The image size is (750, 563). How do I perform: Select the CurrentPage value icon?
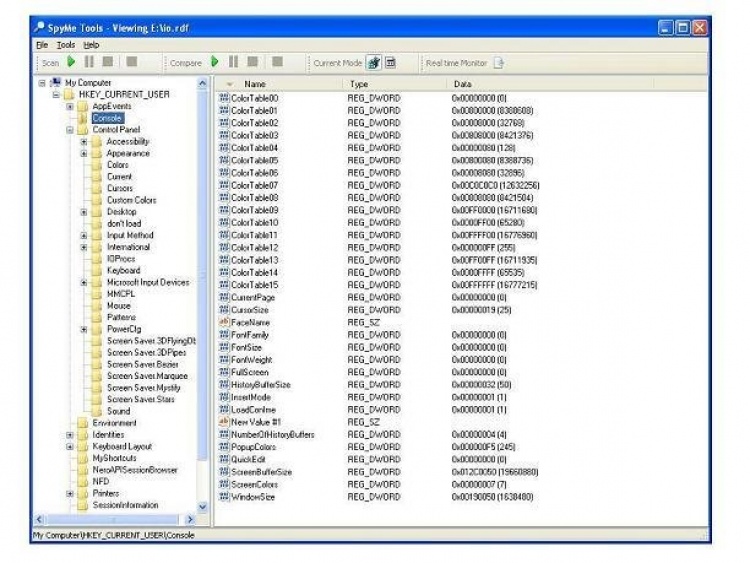click(224, 297)
